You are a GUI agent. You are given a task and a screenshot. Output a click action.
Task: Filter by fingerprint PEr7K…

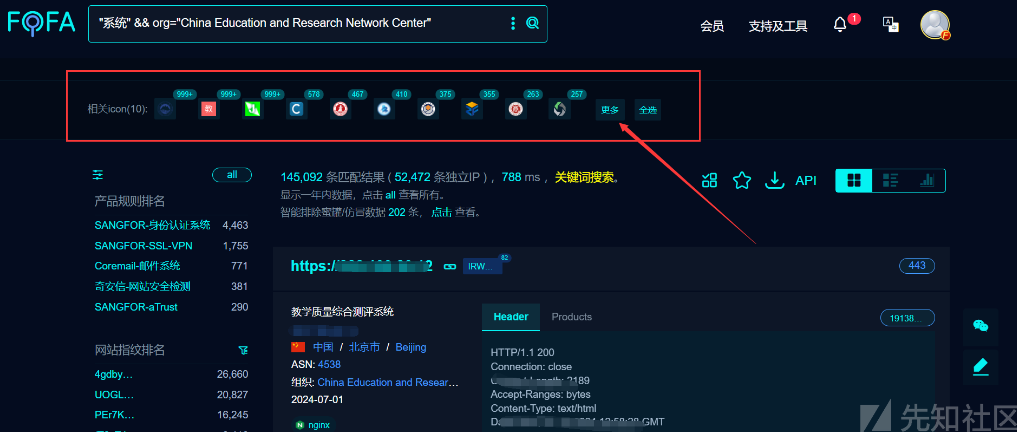point(114,414)
